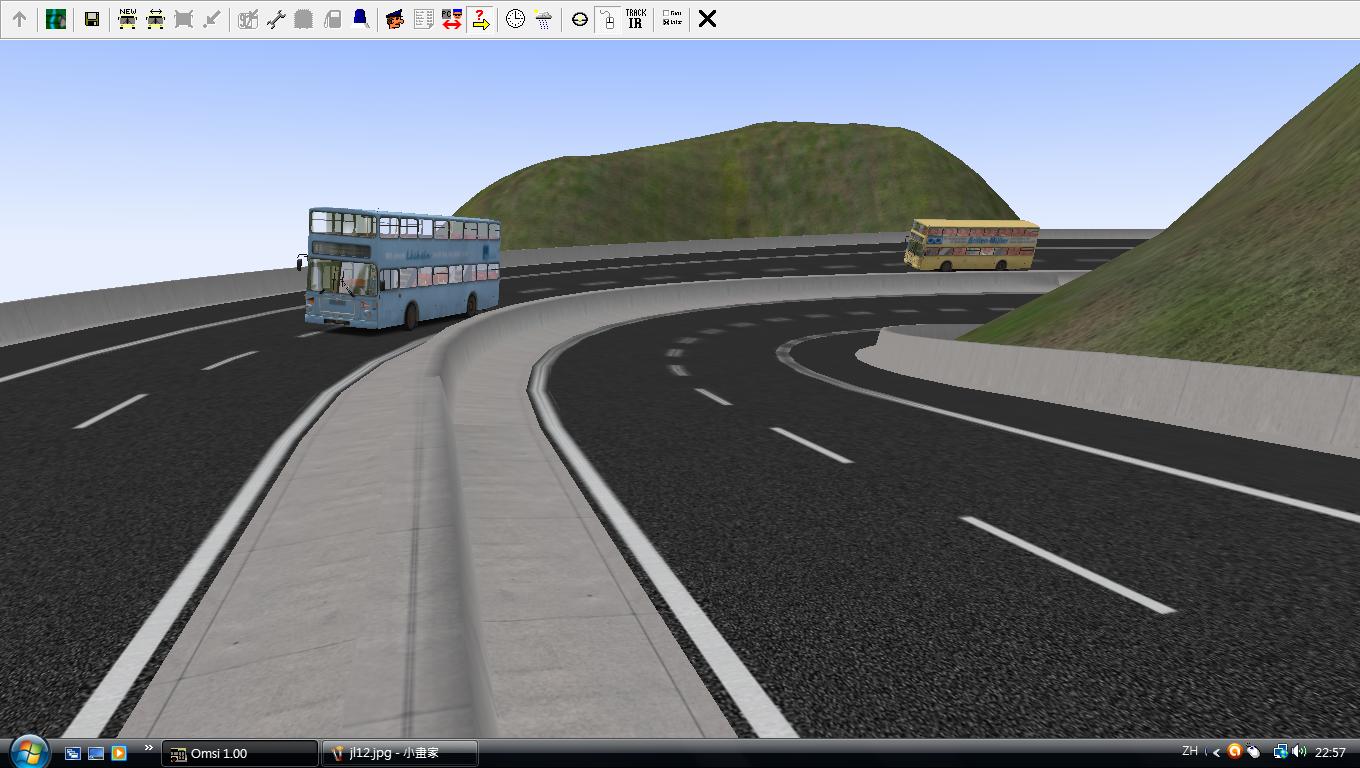Open the wrench maintenance icon
The width and height of the screenshot is (1360, 768).
click(276, 19)
